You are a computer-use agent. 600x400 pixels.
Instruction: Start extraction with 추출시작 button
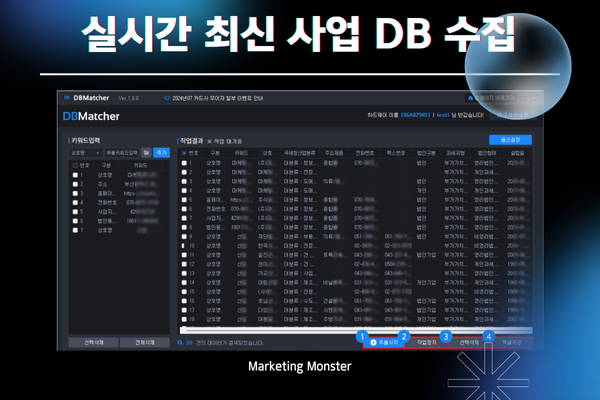coord(384,343)
